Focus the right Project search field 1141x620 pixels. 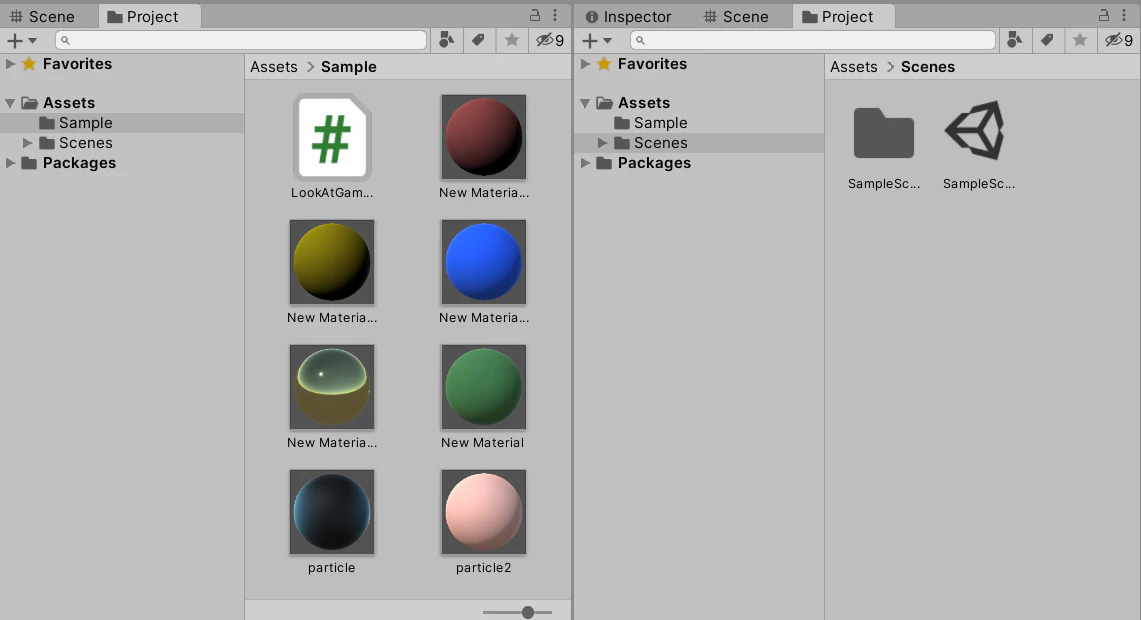click(x=813, y=40)
